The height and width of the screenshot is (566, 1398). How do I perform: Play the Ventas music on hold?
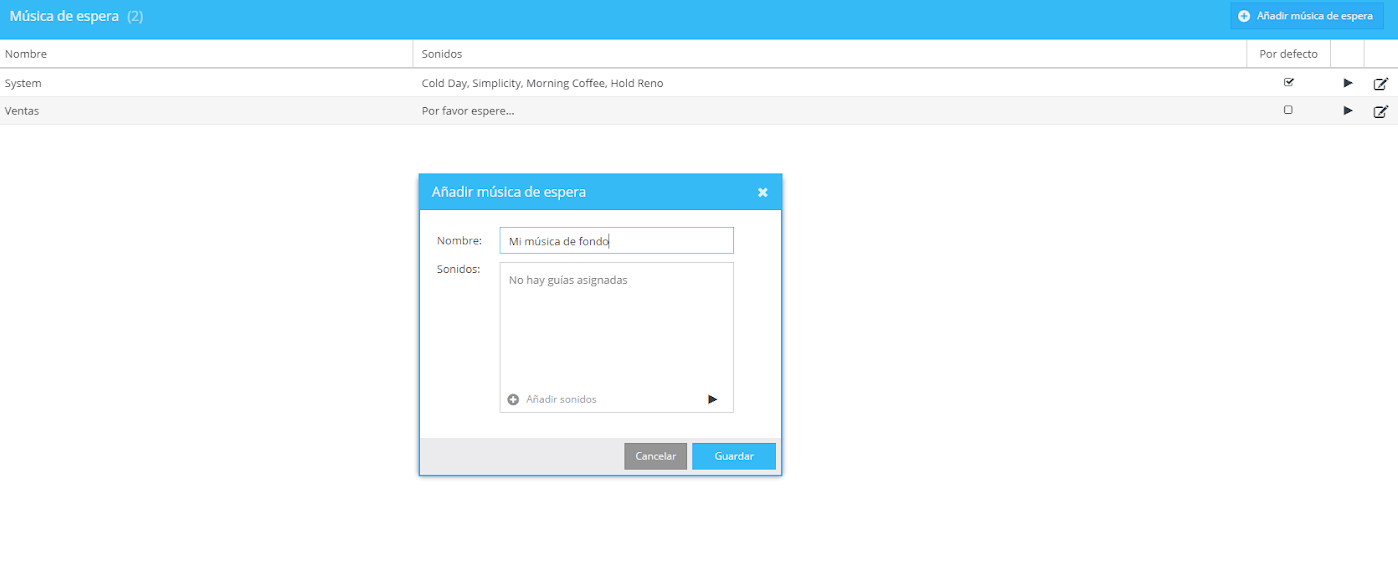pos(1347,111)
